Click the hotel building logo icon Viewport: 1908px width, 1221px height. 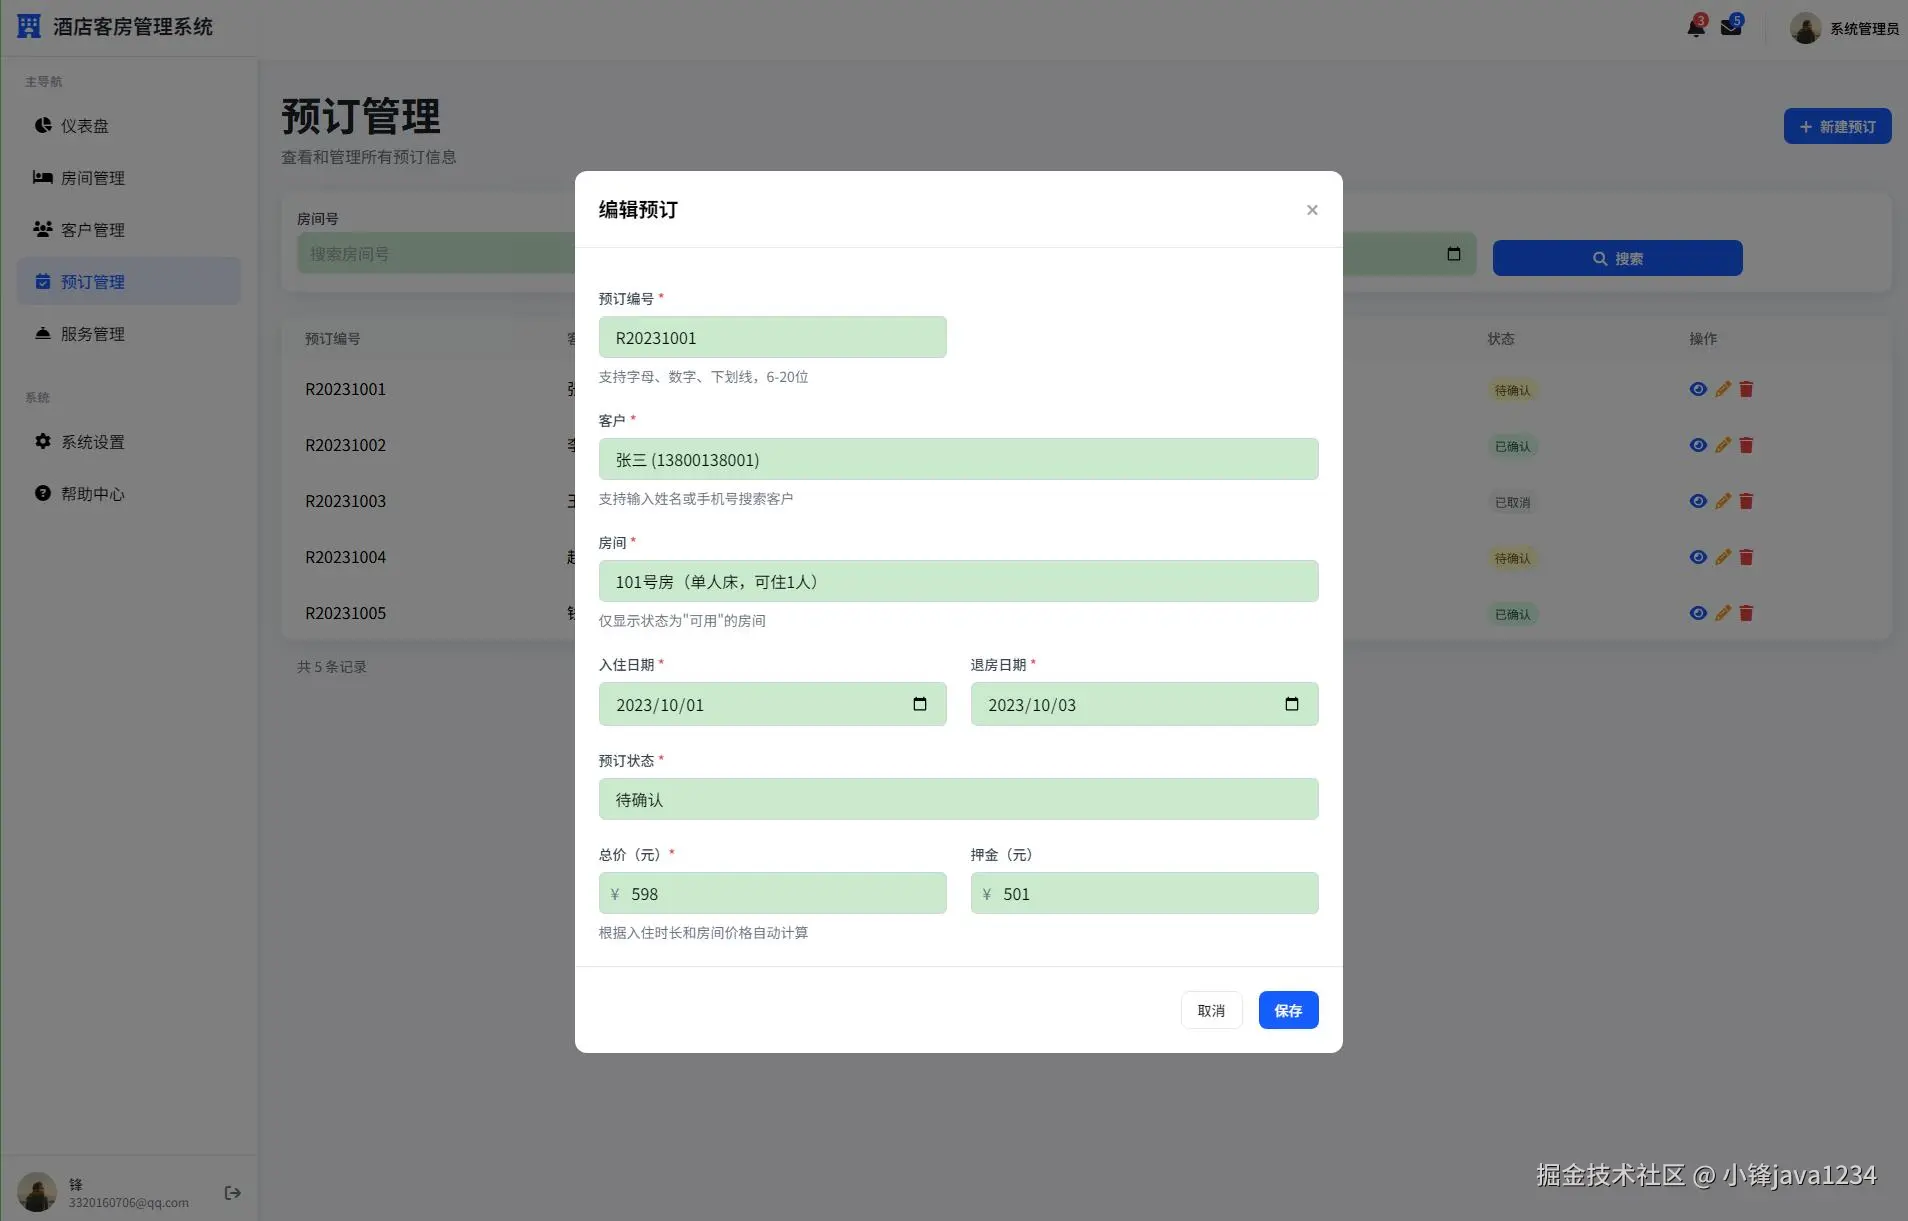coord(29,26)
